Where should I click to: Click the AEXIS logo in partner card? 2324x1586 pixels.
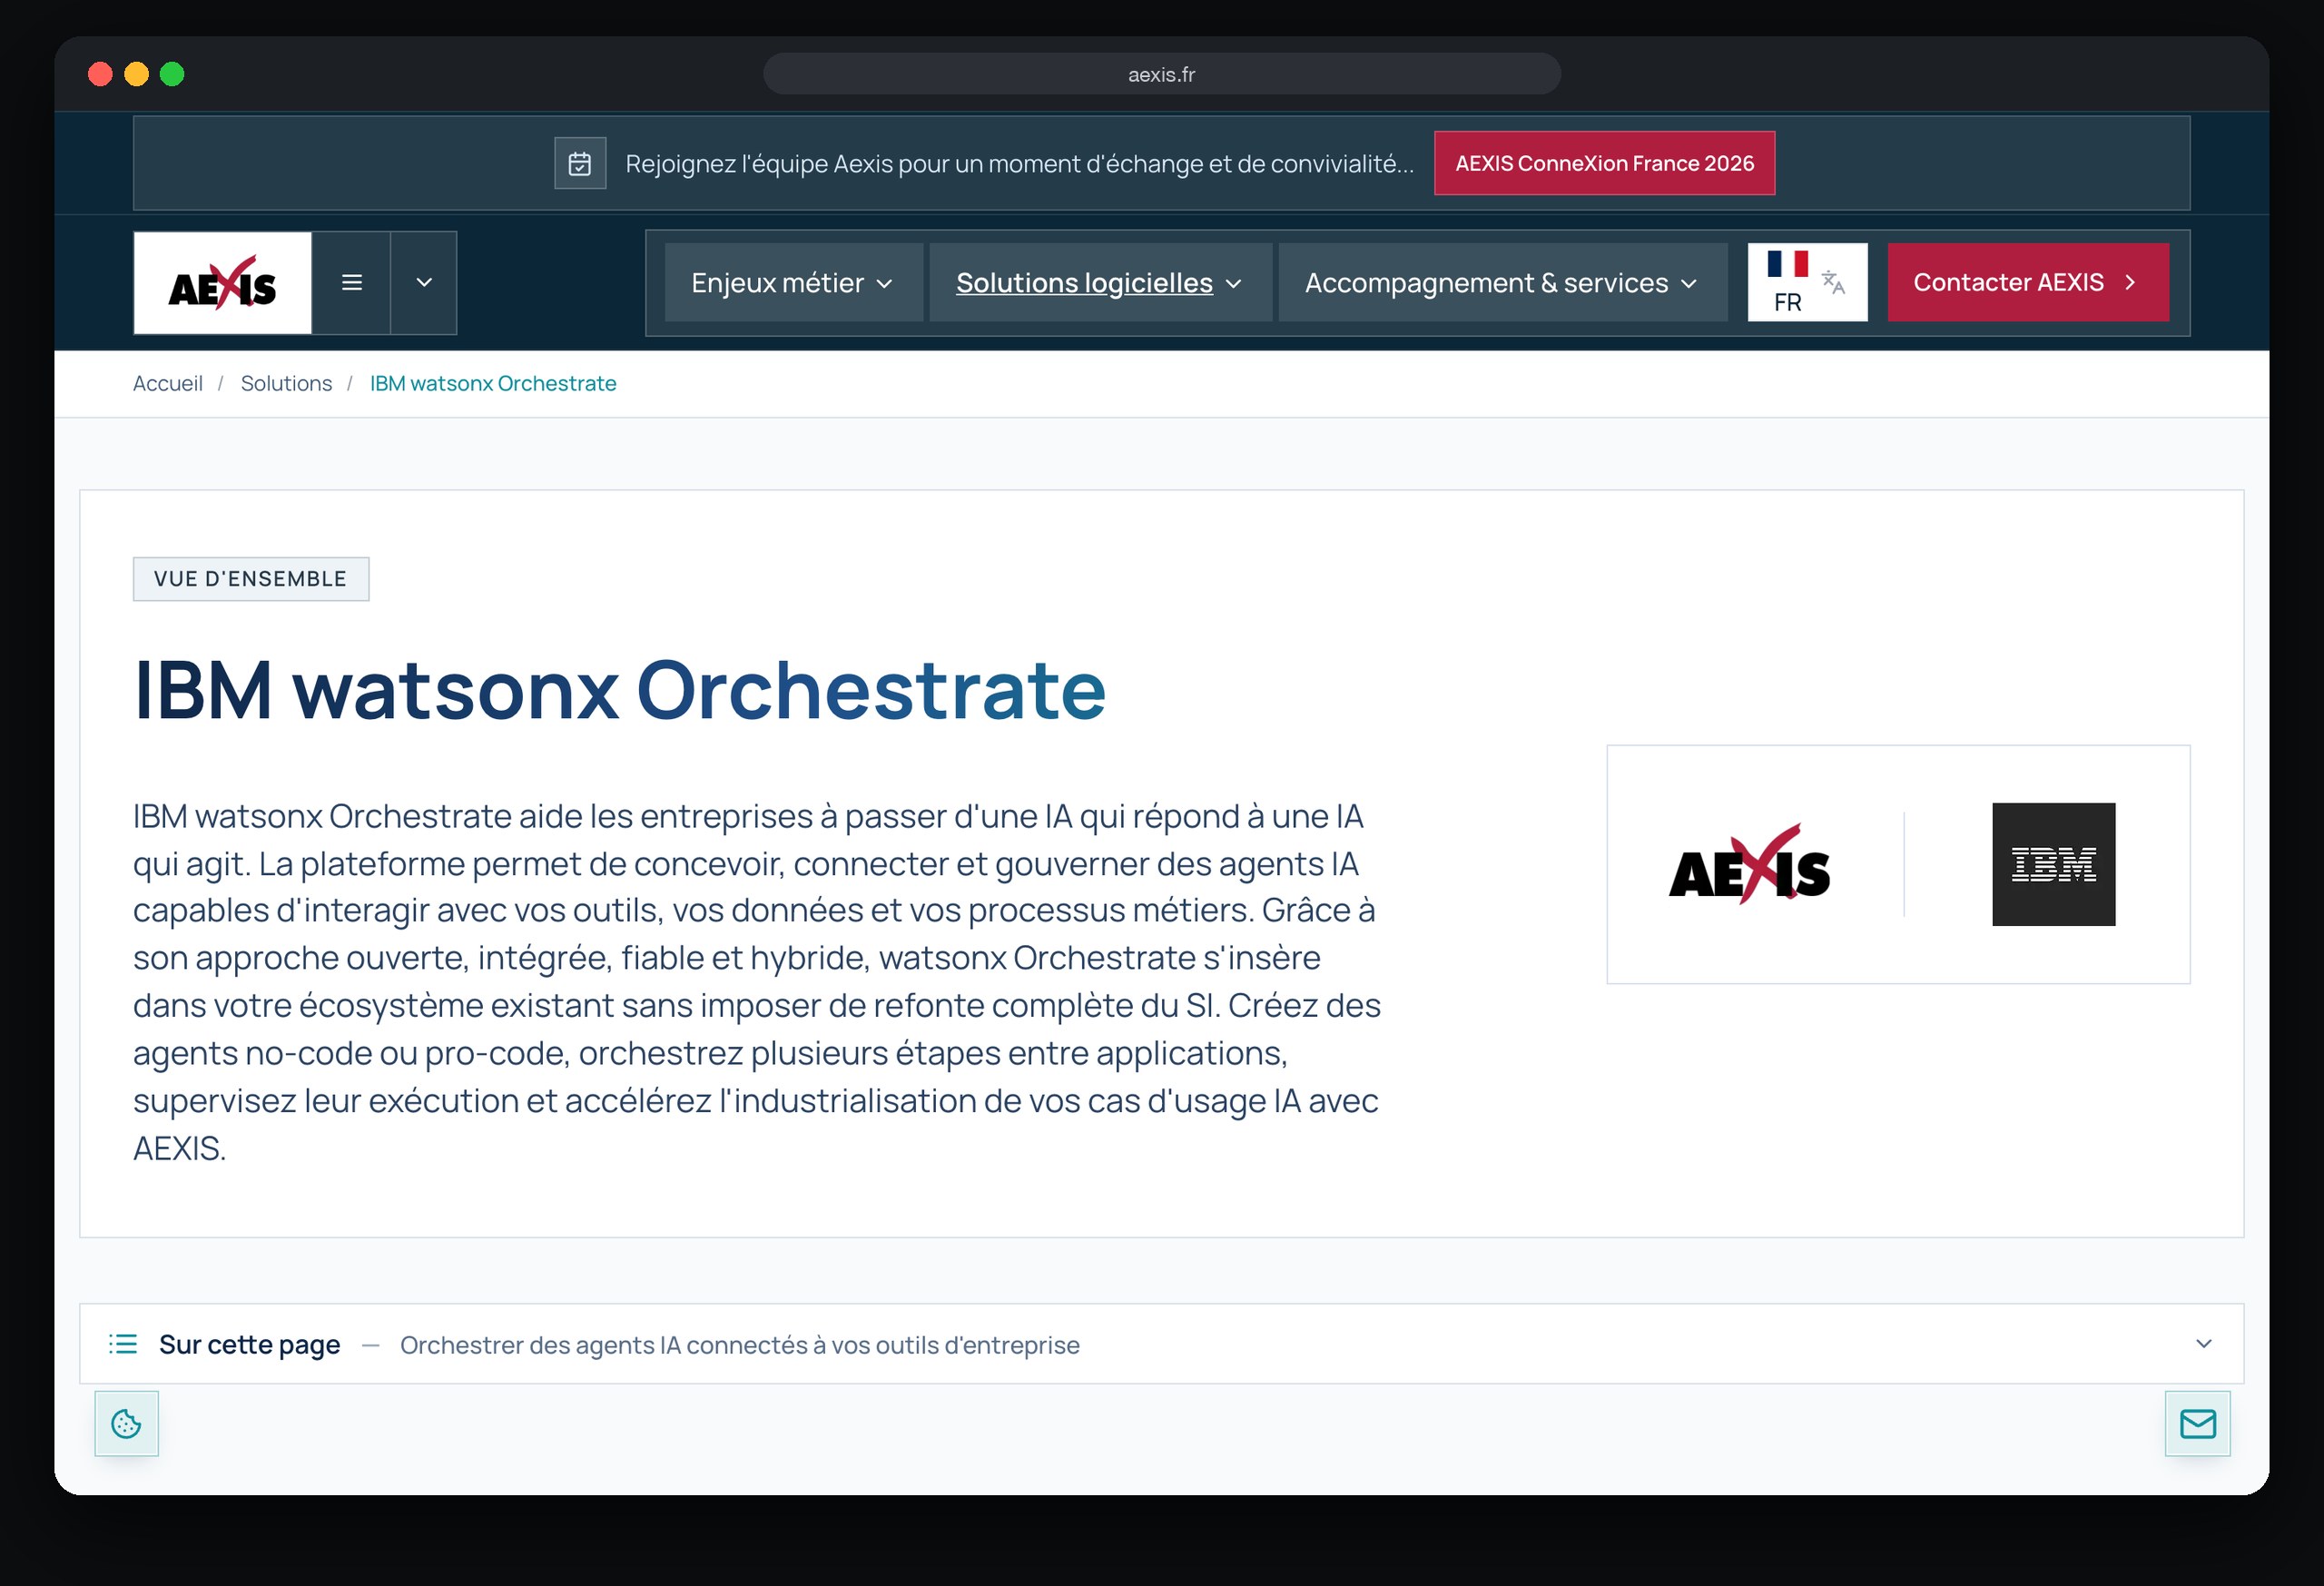(1749, 865)
